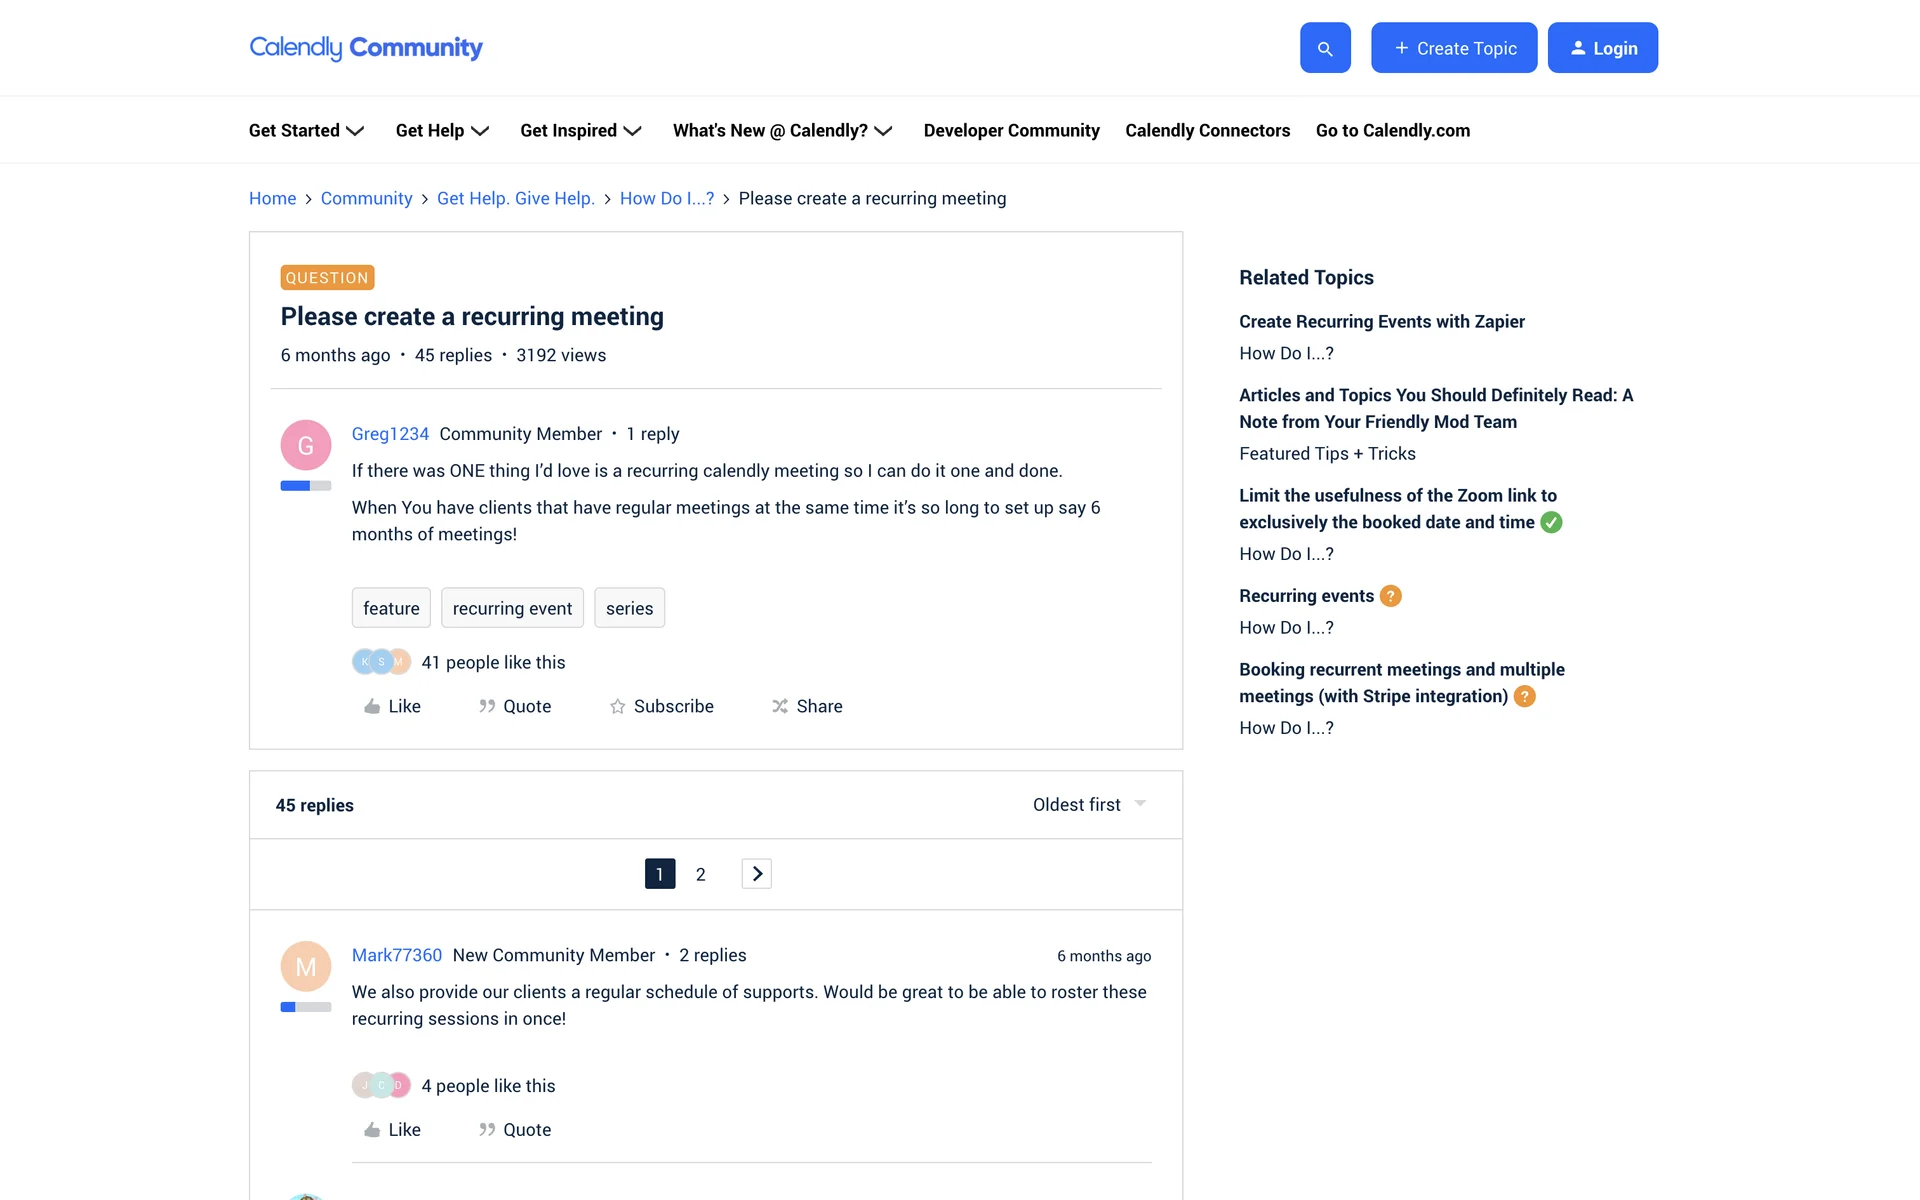Subscribe to this topic via star icon

click(x=661, y=706)
